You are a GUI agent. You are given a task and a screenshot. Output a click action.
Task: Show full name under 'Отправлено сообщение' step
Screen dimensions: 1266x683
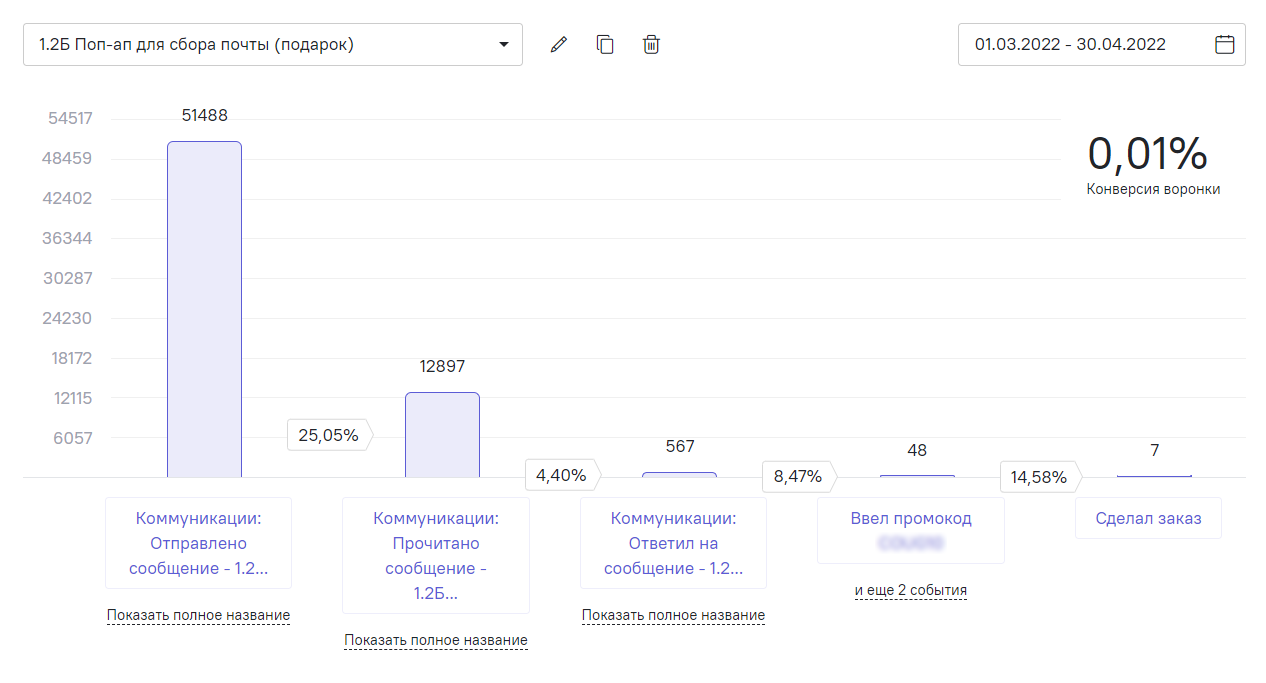(x=198, y=615)
